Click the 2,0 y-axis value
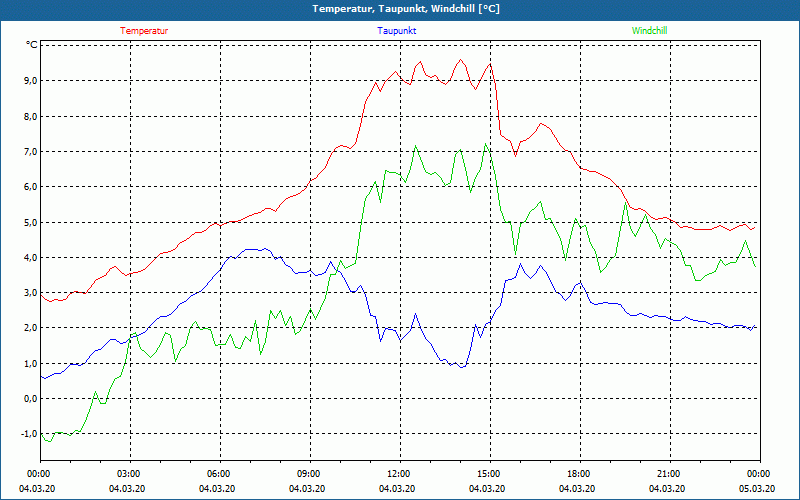 (x=31, y=328)
